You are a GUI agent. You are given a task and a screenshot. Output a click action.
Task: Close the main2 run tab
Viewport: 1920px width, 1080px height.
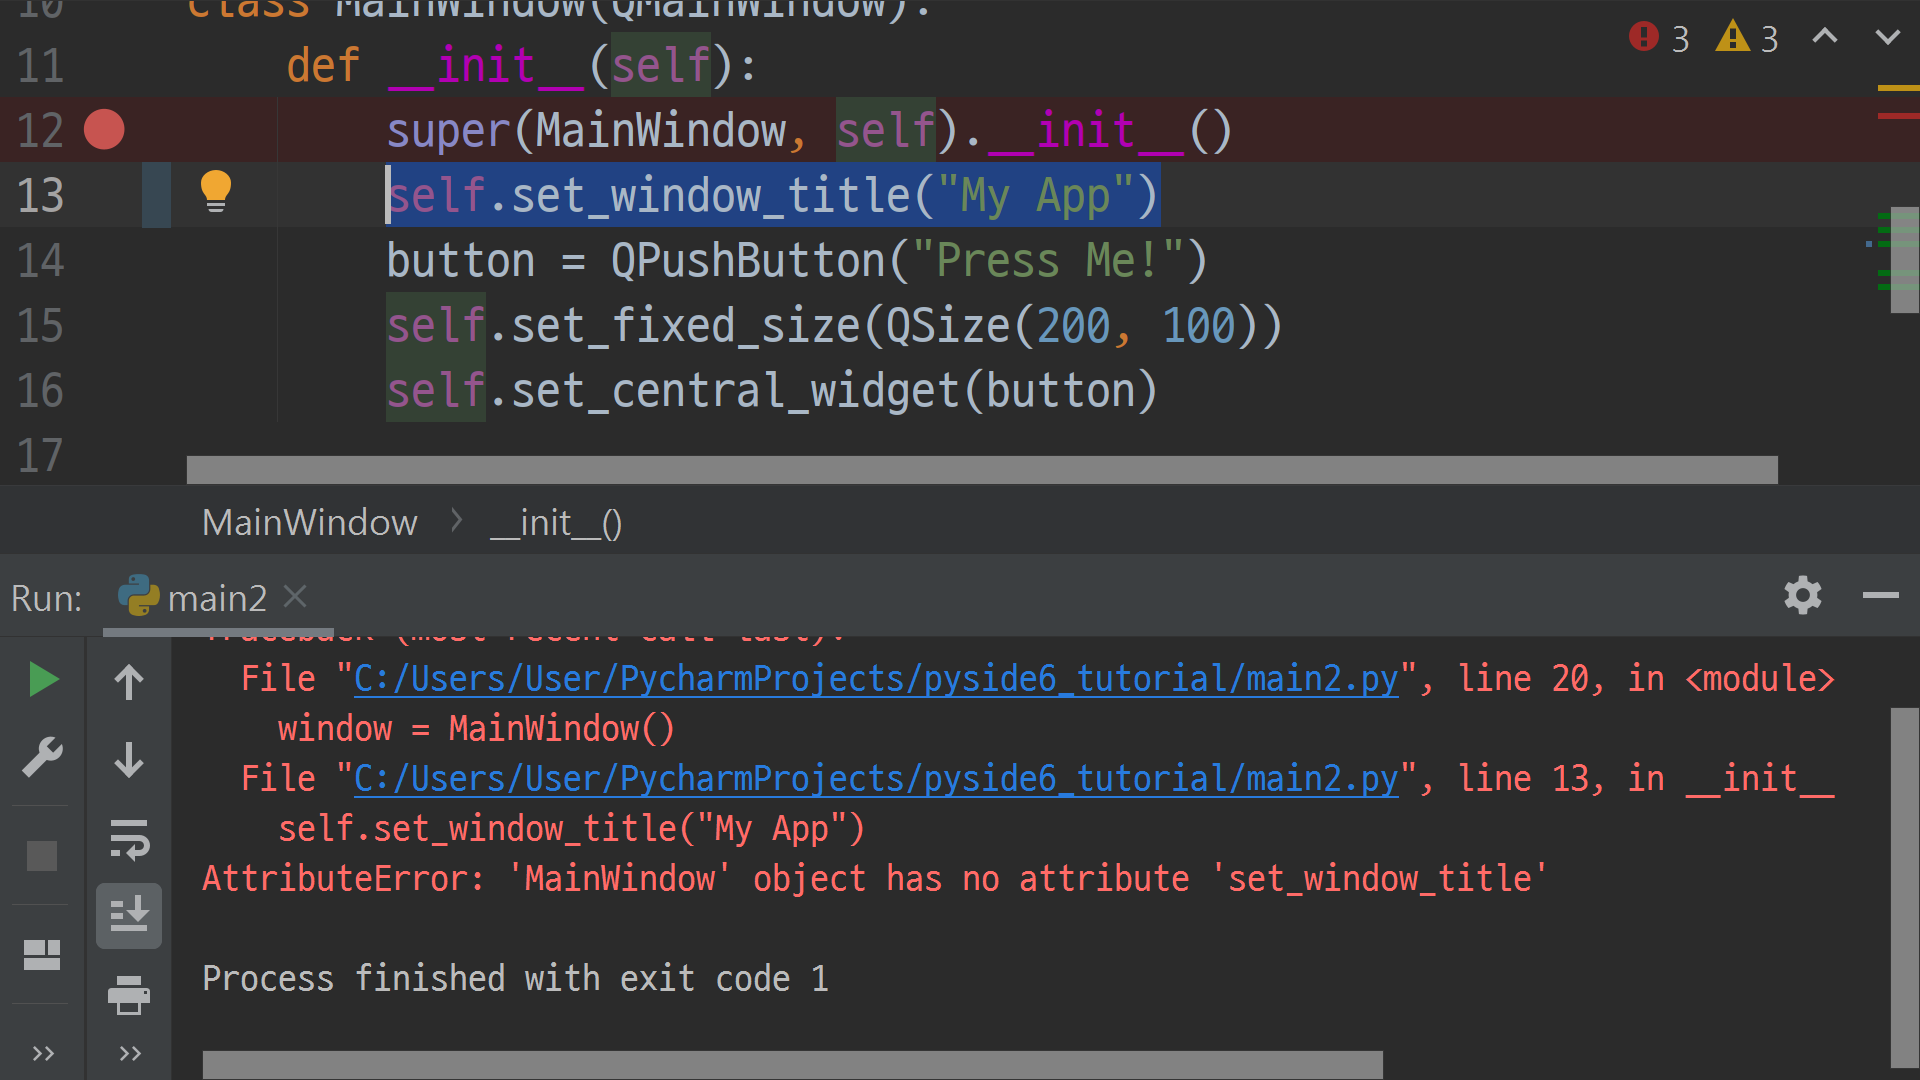[x=295, y=596]
